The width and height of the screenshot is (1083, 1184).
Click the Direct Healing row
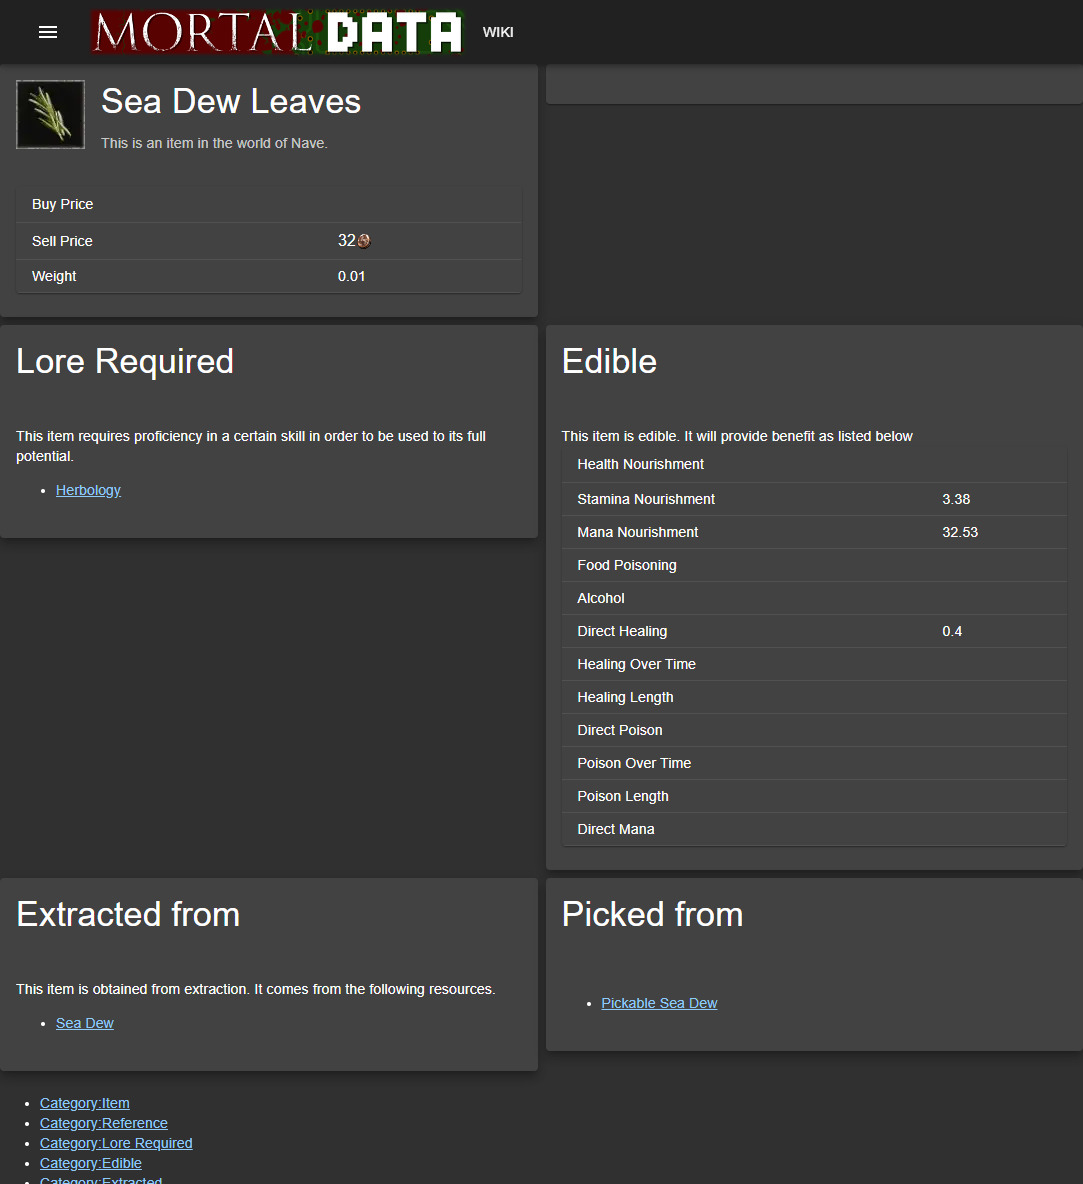tap(814, 631)
